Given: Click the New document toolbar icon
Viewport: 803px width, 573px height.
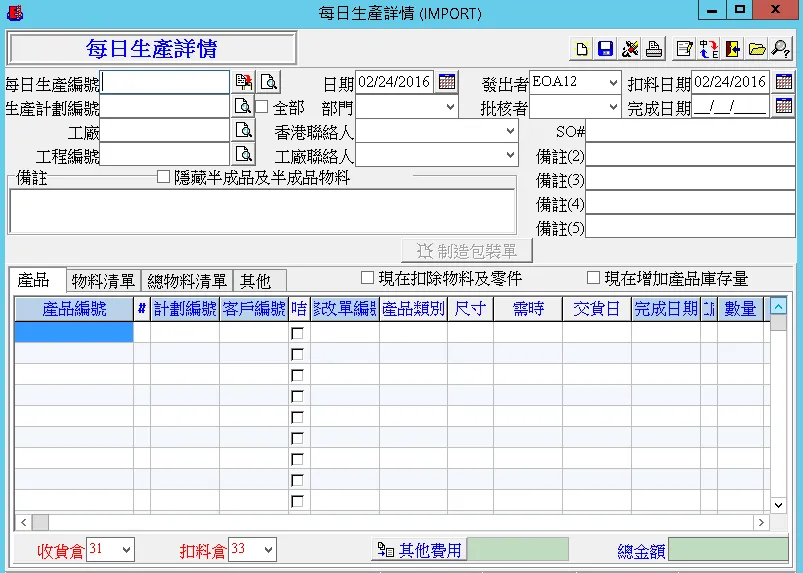Looking at the screenshot, I should click(582, 49).
